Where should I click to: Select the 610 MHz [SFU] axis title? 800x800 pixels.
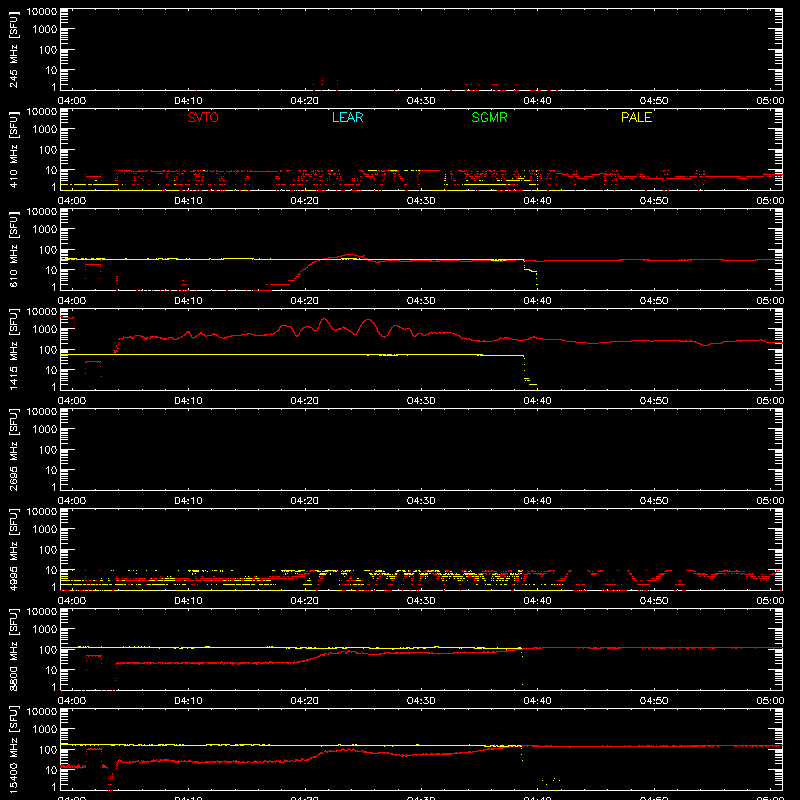click(13, 249)
